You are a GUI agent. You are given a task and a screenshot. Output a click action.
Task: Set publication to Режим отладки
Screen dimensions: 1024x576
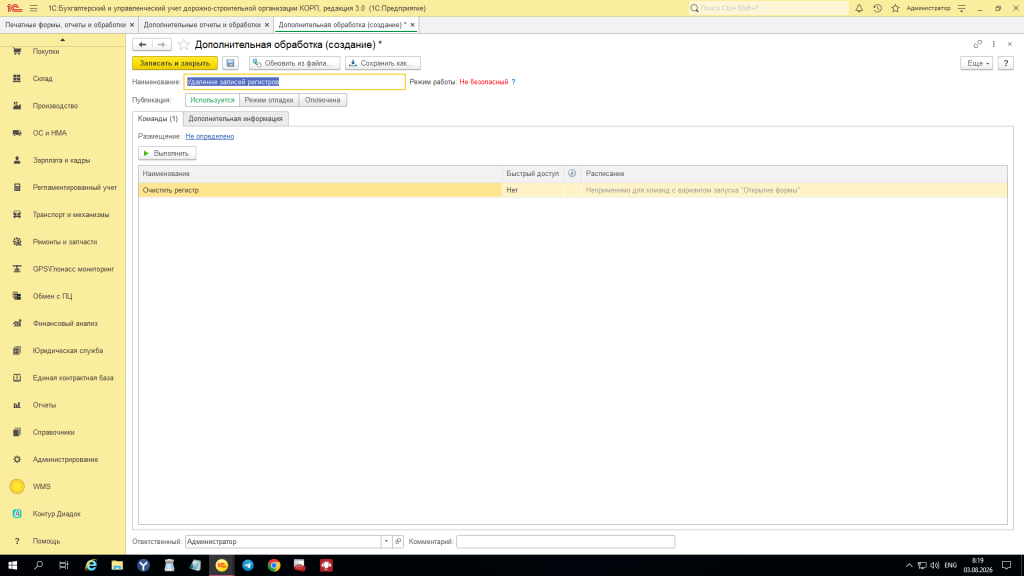(268, 100)
